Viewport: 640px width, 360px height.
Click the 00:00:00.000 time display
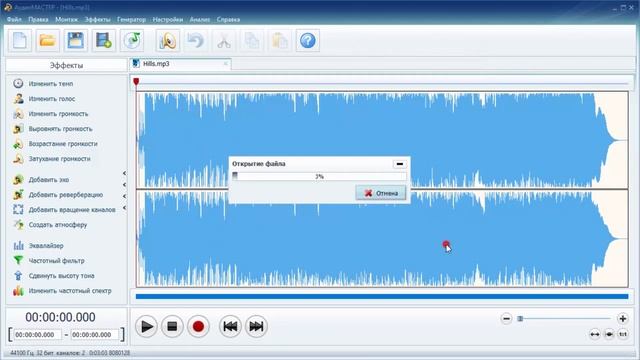pos(60,317)
